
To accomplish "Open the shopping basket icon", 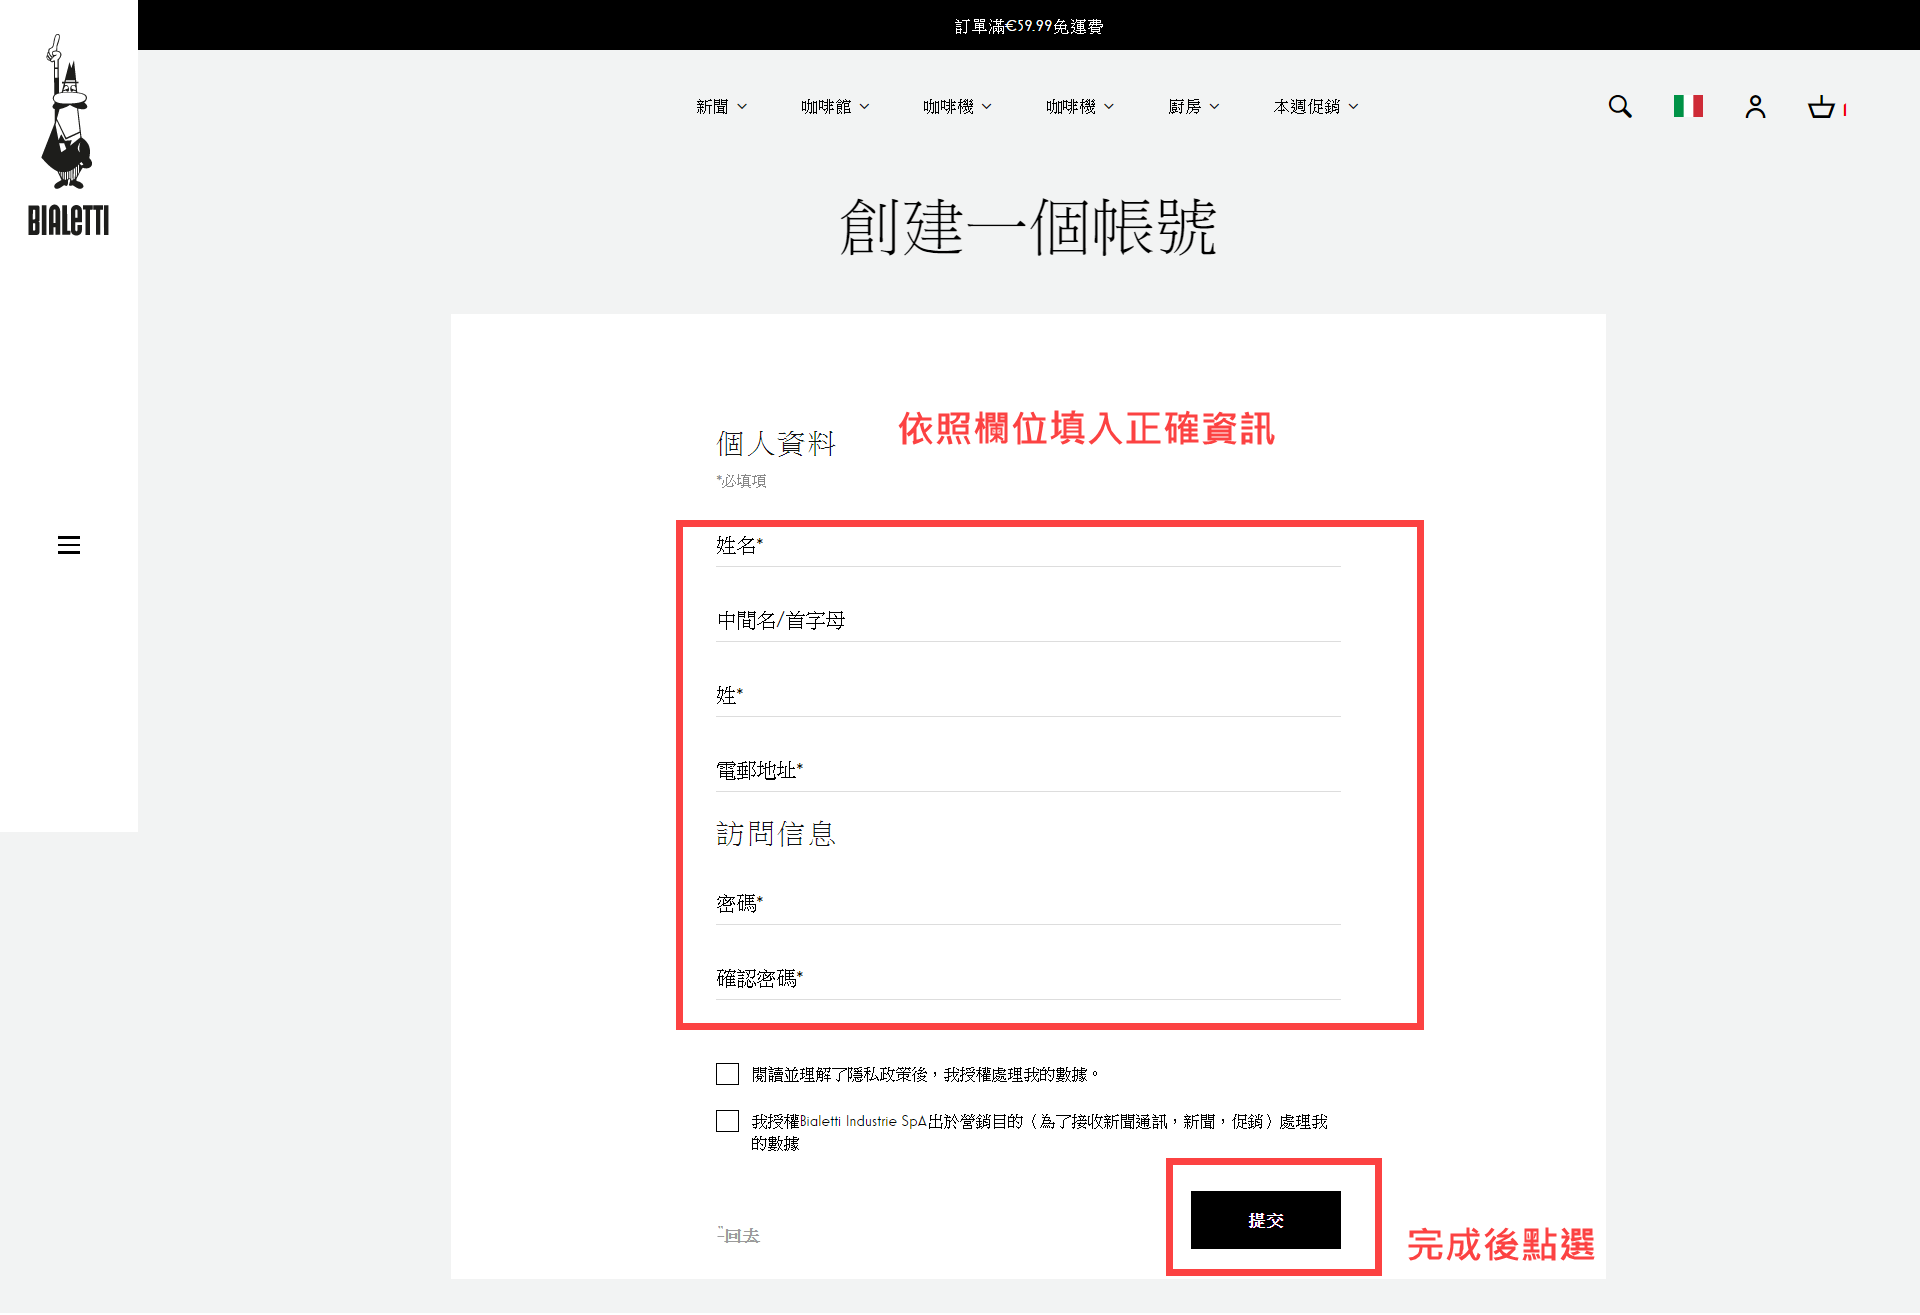I will tap(1821, 107).
